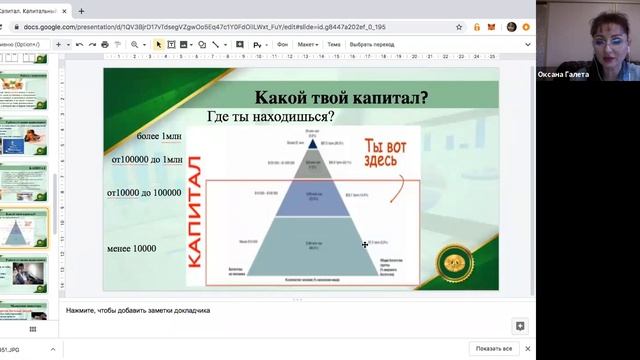Open a new browser tab
Image resolution: width=640 pixels, height=360 pixels.
[x=81, y=11]
